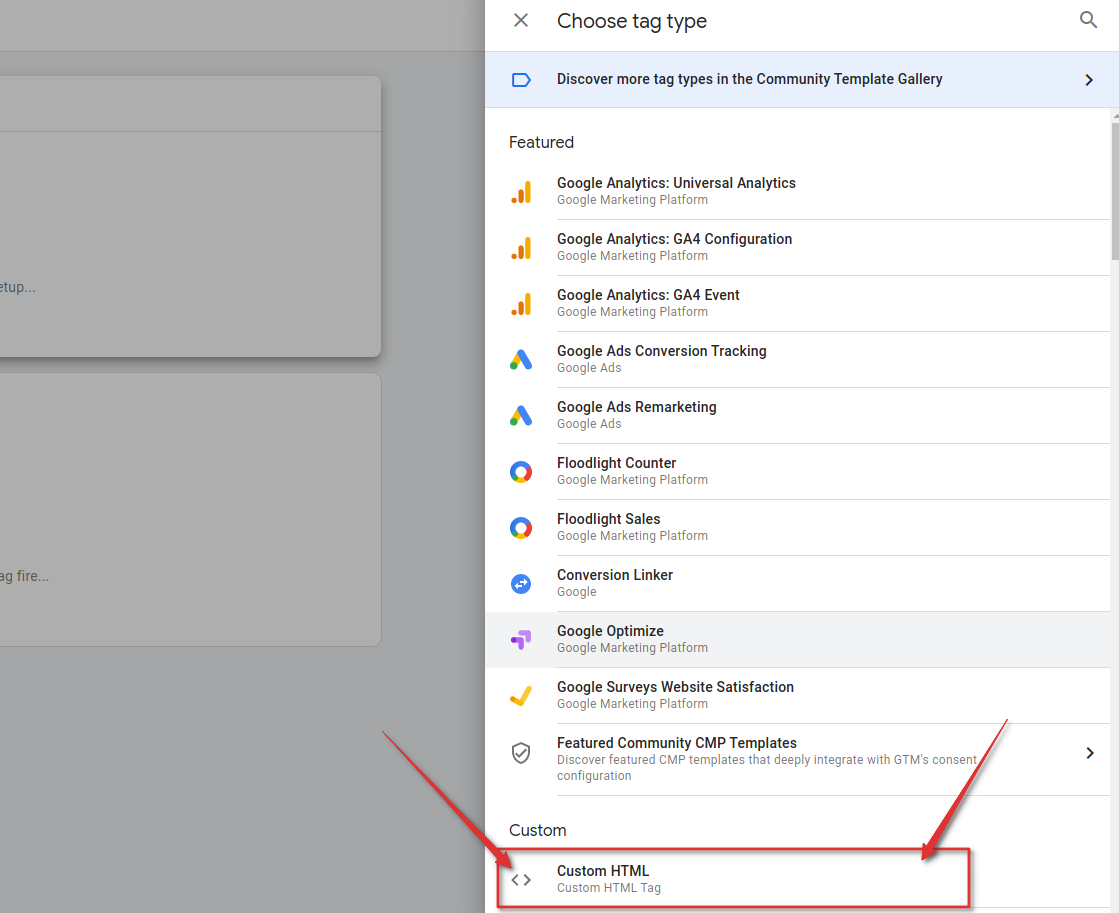Screen dimensions: 1119x913
Task: Select Google Optimize tag type
Action: [797, 640]
